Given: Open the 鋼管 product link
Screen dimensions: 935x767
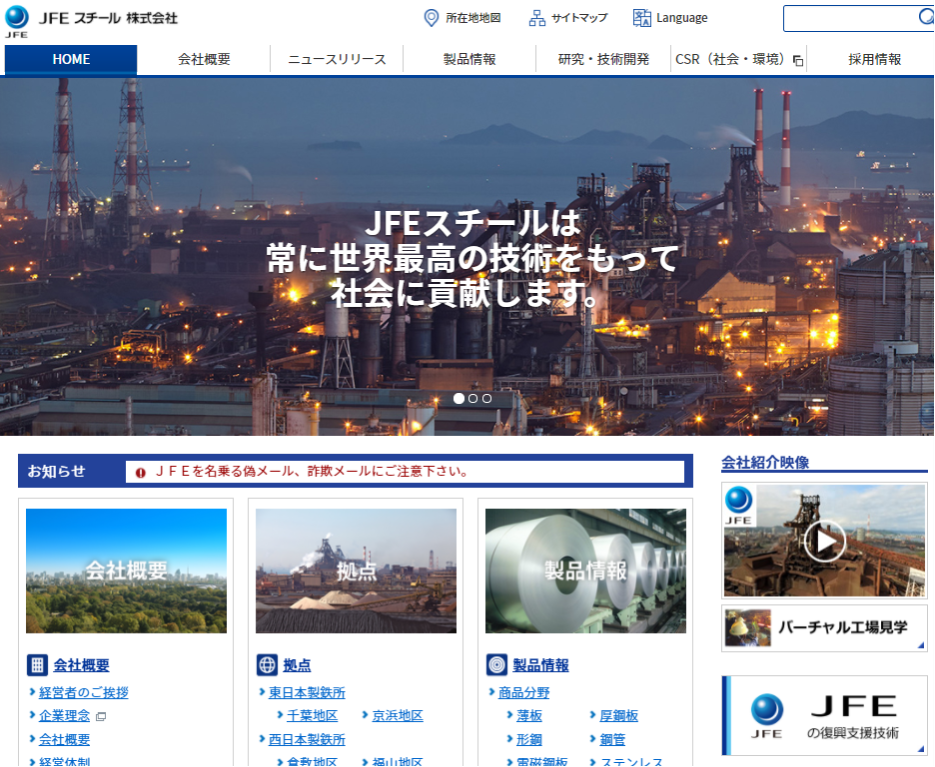Looking at the screenshot, I should click(612, 740).
